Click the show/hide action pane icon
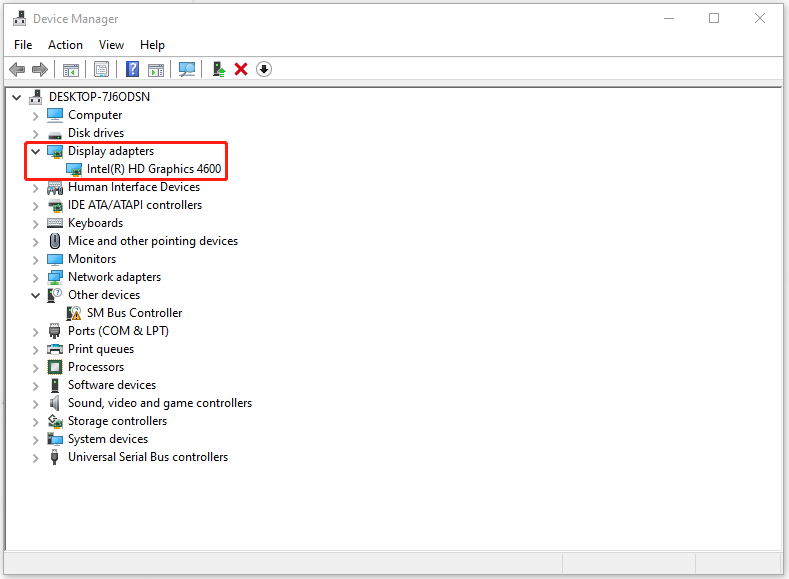The height and width of the screenshot is (579, 789). [x=156, y=69]
